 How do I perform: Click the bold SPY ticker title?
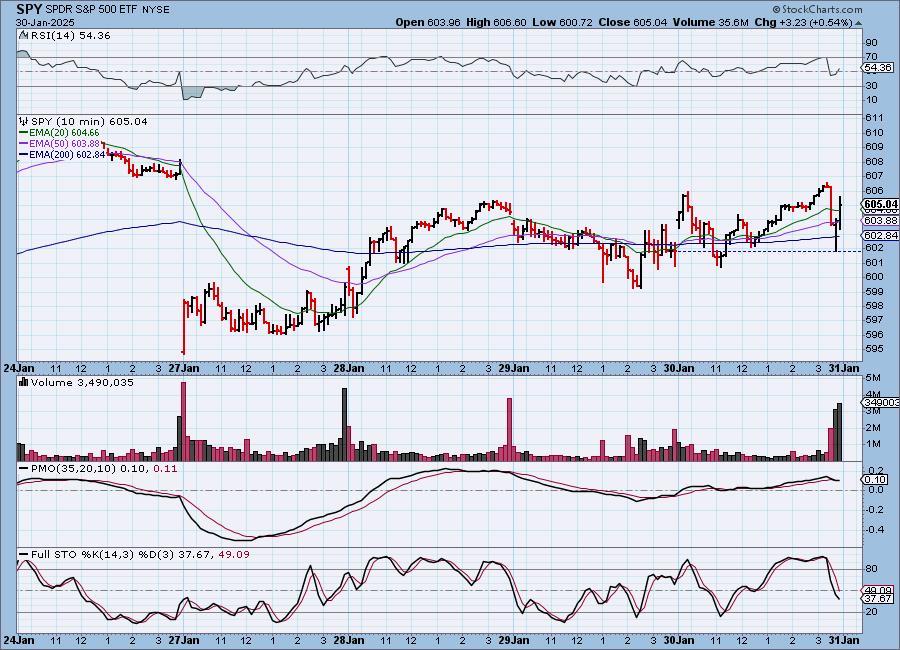(x=28, y=9)
